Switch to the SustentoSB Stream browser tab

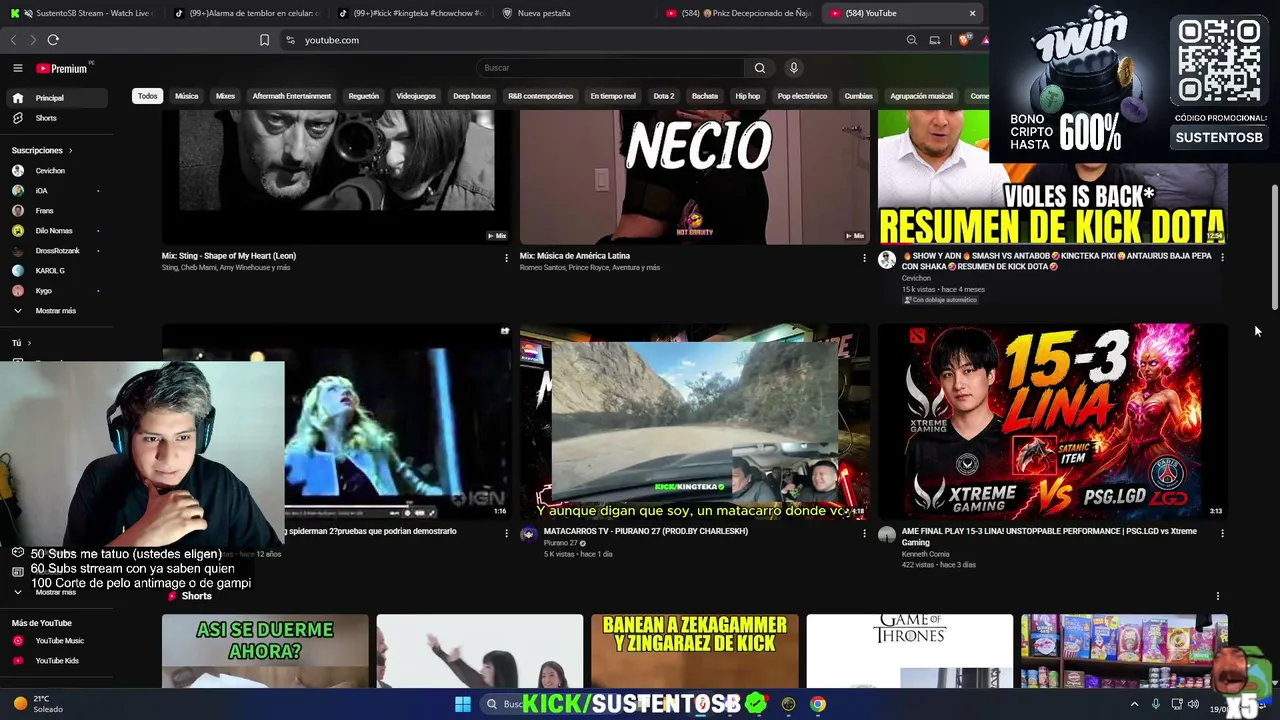pyautogui.click(x=82, y=13)
